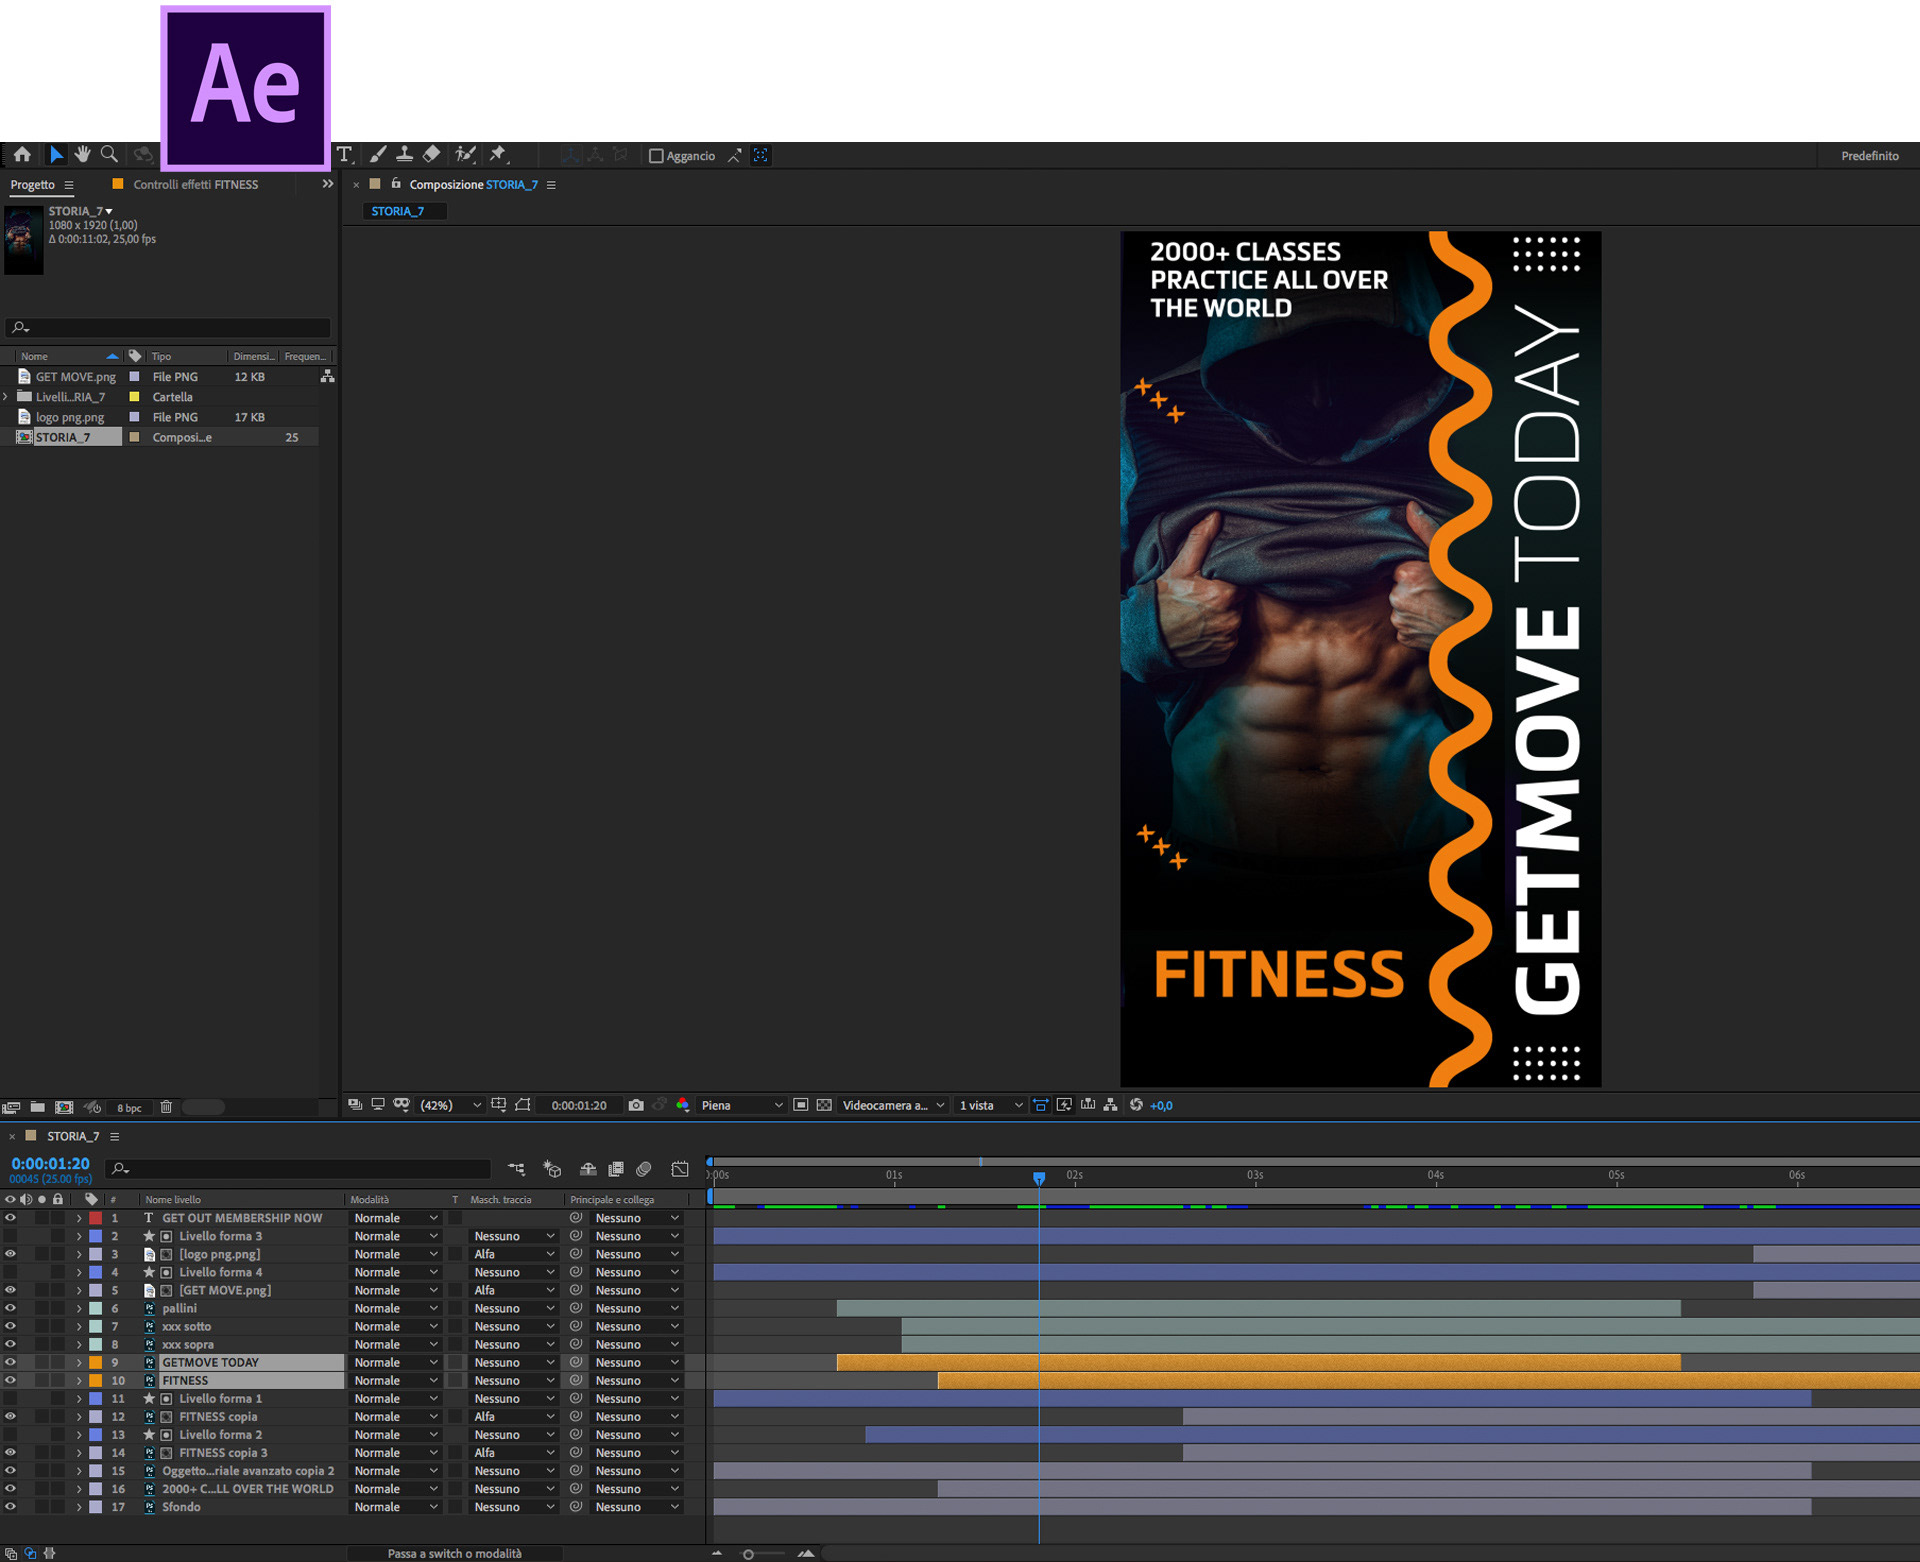
Task: Select the Eraser tool
Action: pyautogui.click(x=431, y=154)
